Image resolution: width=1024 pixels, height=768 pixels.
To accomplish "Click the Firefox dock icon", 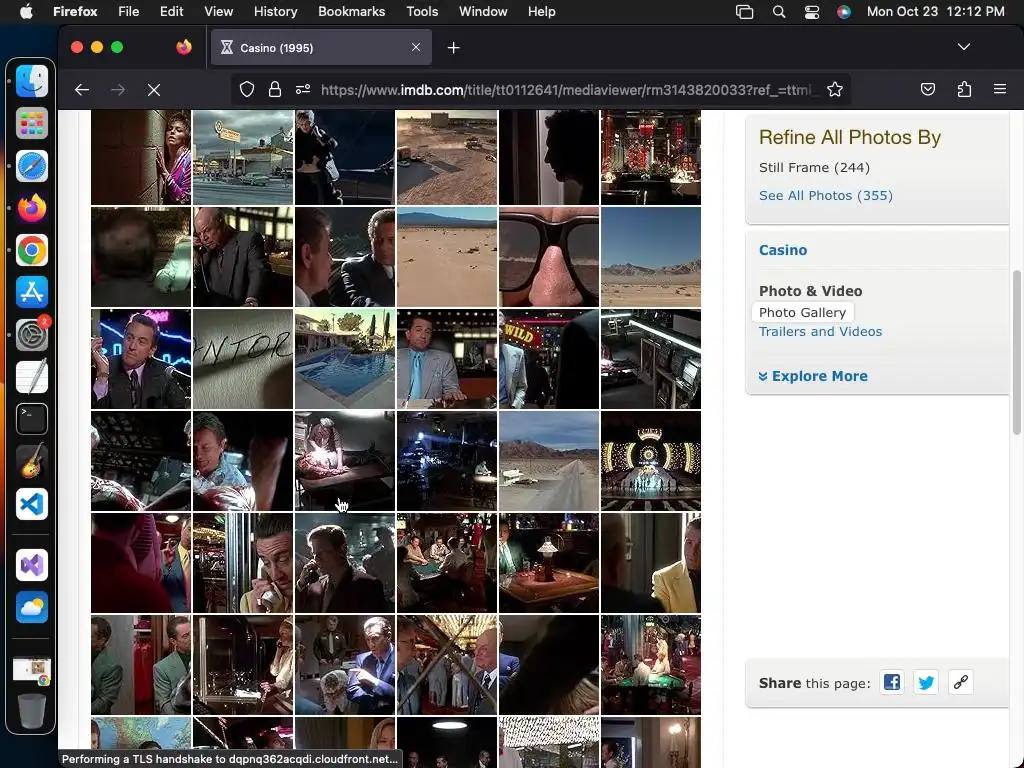I will coord(32,208).
